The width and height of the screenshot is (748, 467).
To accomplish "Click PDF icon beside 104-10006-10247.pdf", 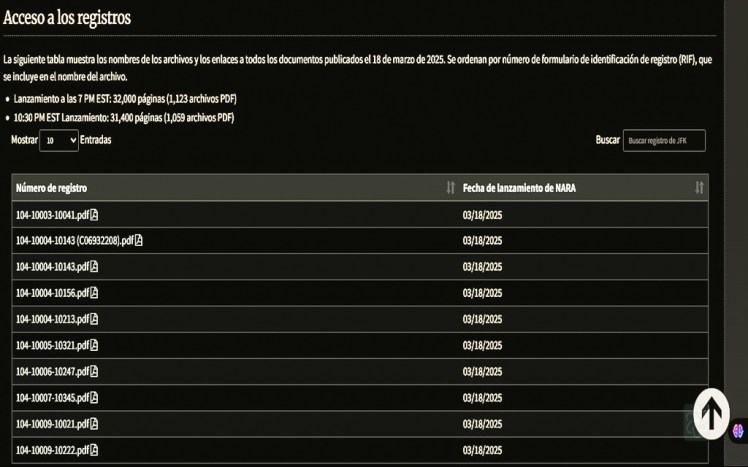I will (94, 371).
